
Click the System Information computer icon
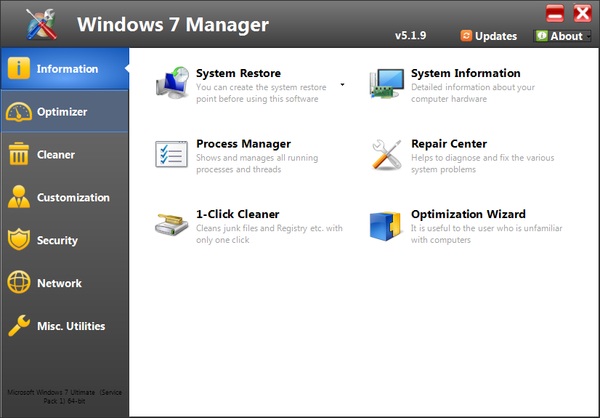[386, 84]
